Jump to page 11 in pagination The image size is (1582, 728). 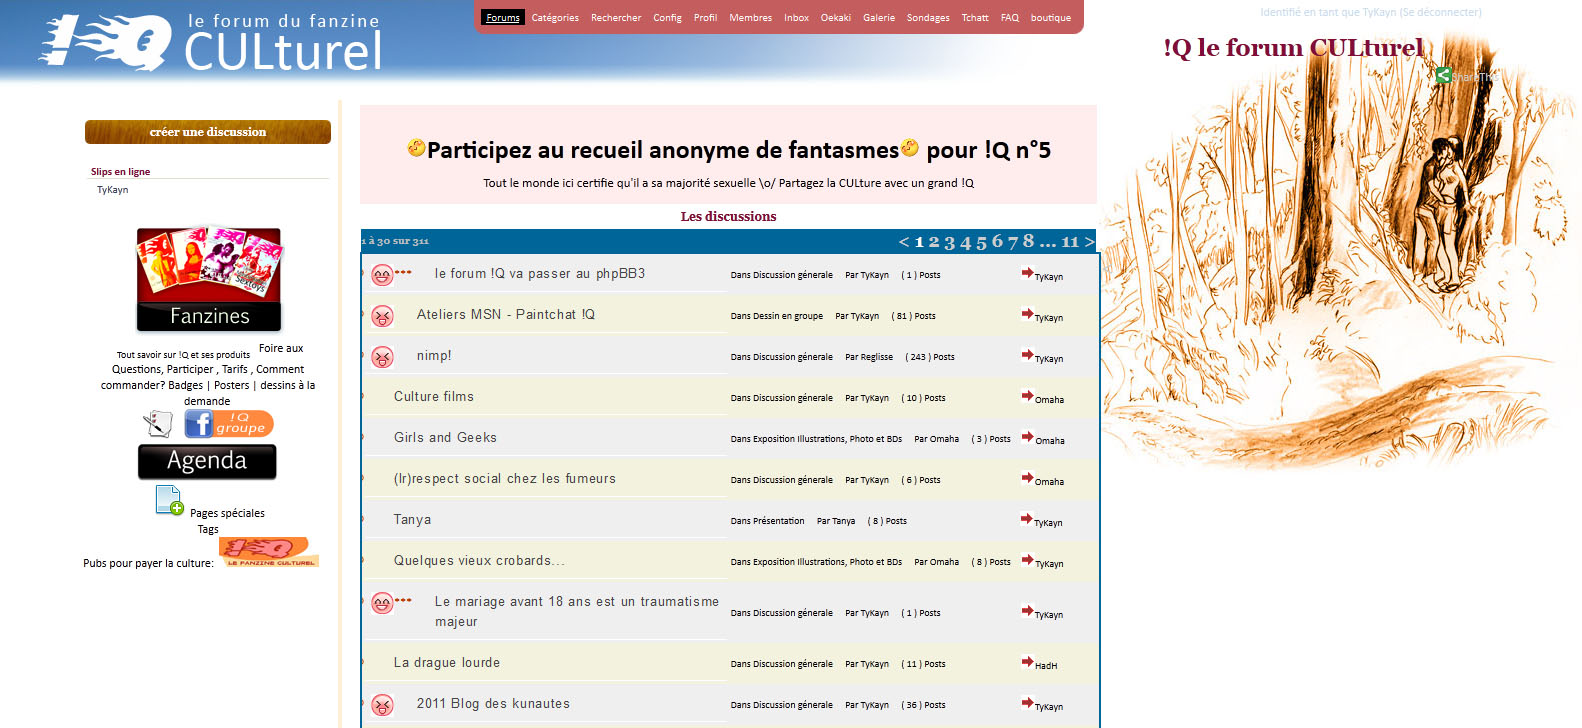(1070, 242)
